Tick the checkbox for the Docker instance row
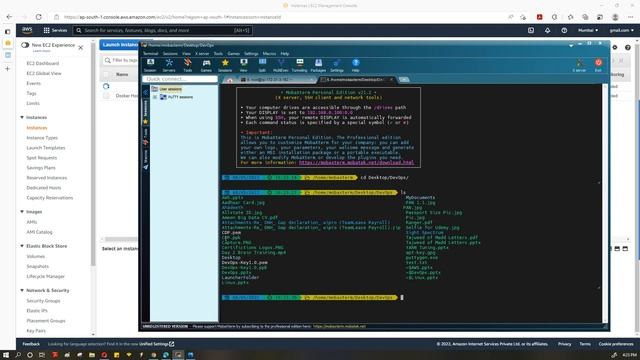This screenshot has width=640, height=360. (106, 96)
